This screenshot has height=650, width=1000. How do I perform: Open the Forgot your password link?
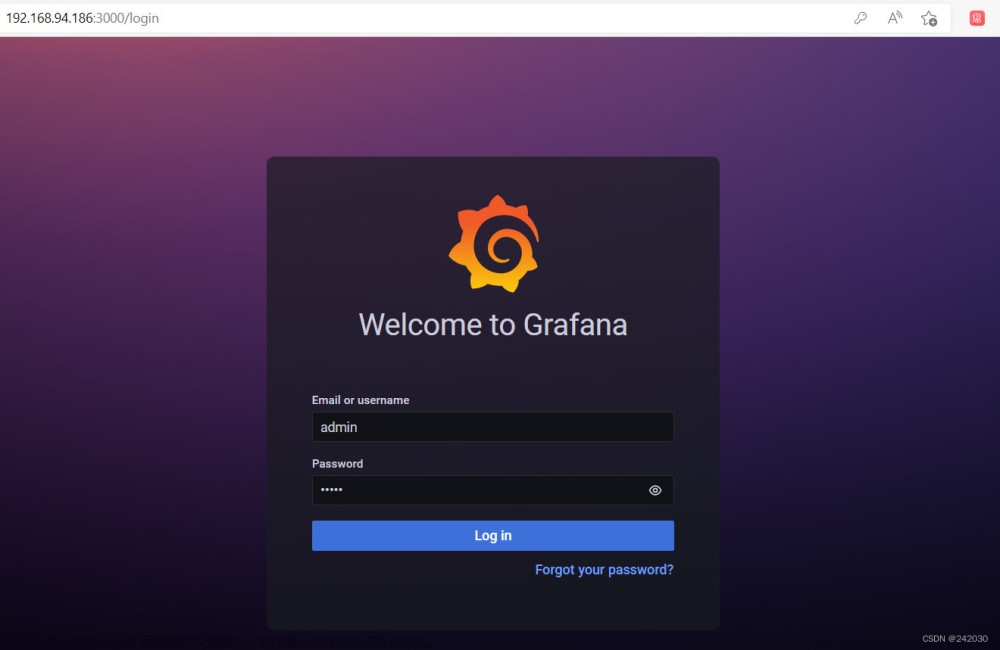604,570
